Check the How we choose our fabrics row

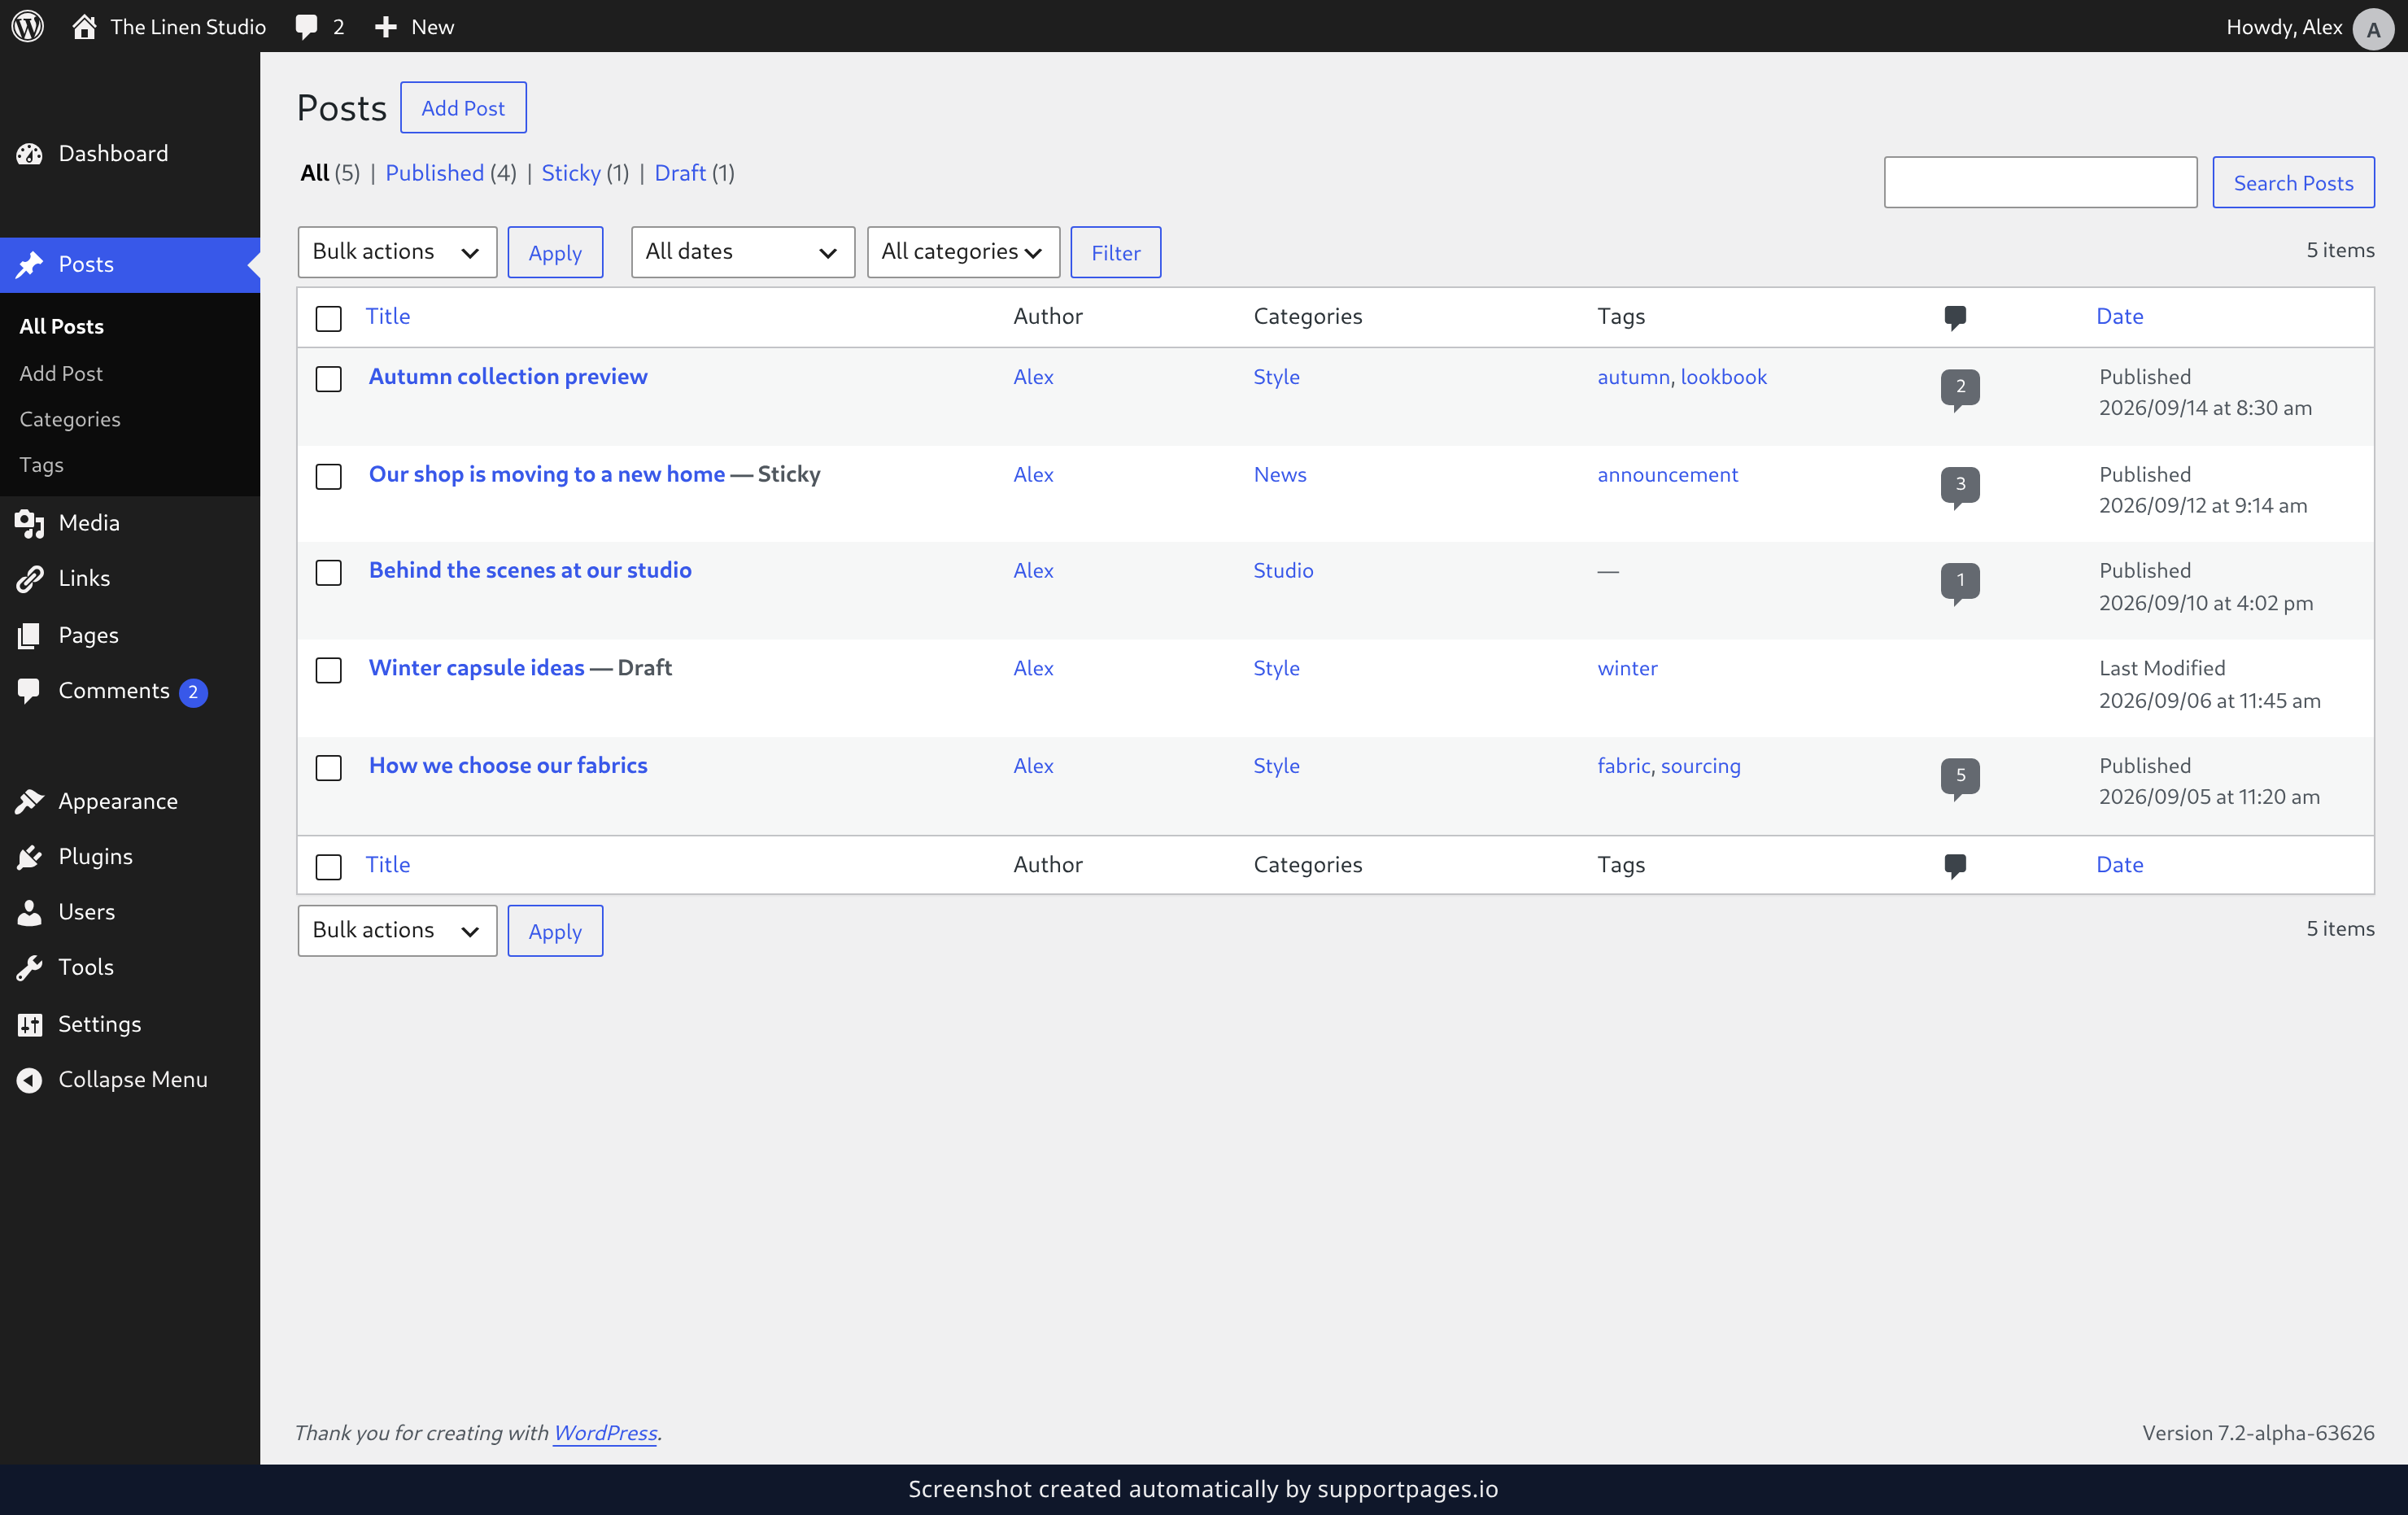click(328, 767)
